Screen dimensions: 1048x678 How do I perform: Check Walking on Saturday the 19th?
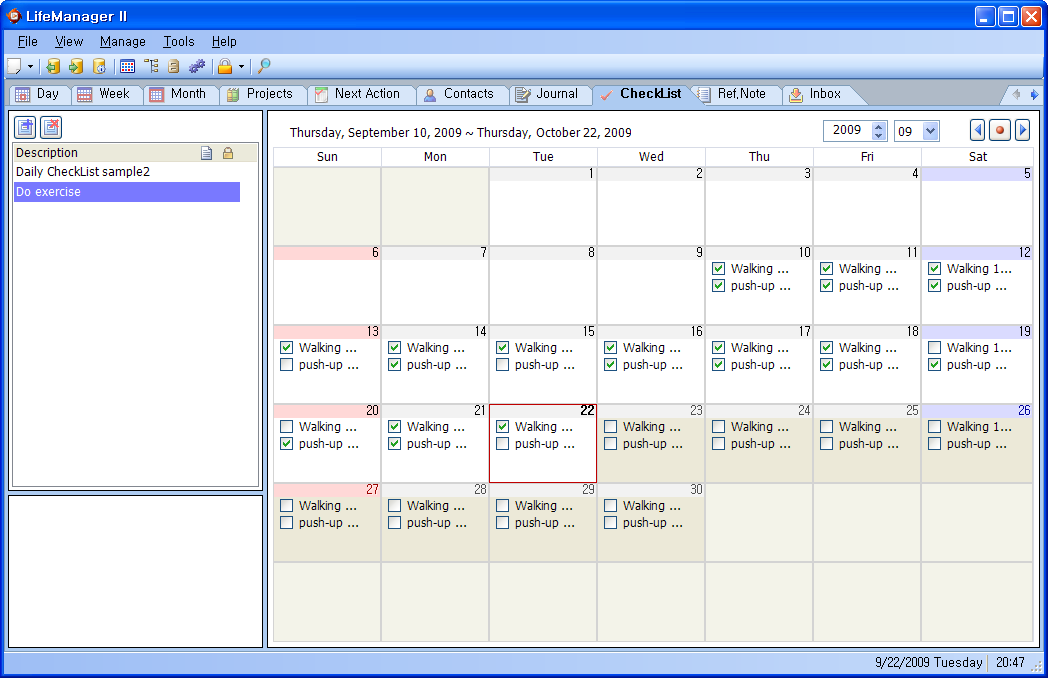tap(934, 348)
